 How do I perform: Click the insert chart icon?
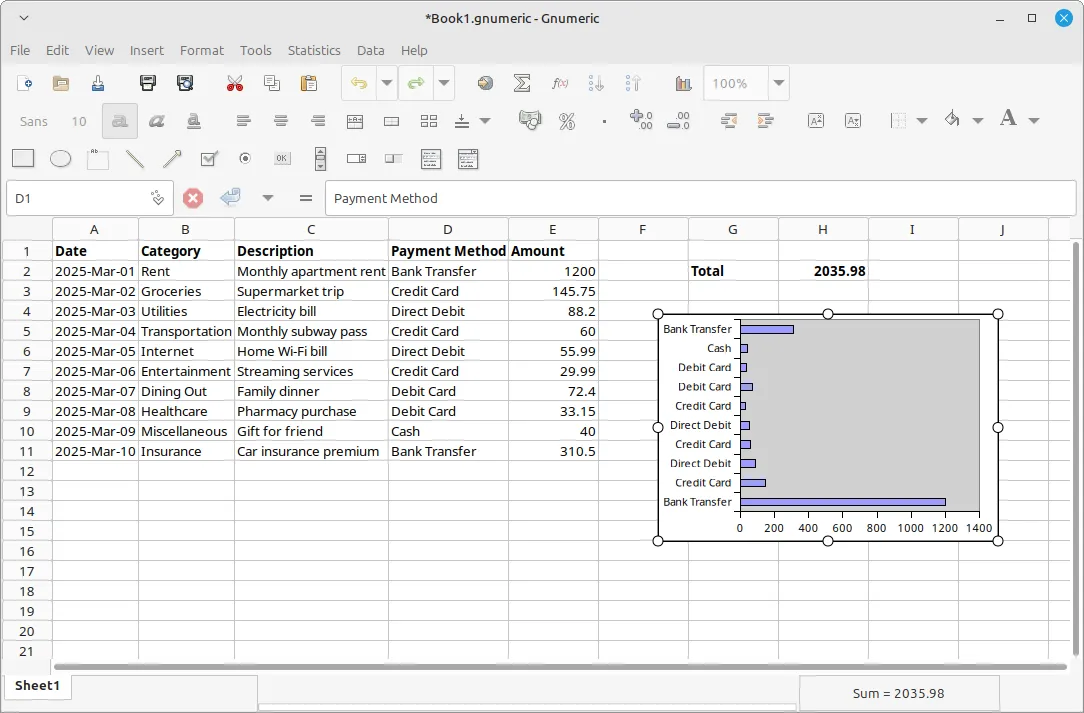coord(684,84)
